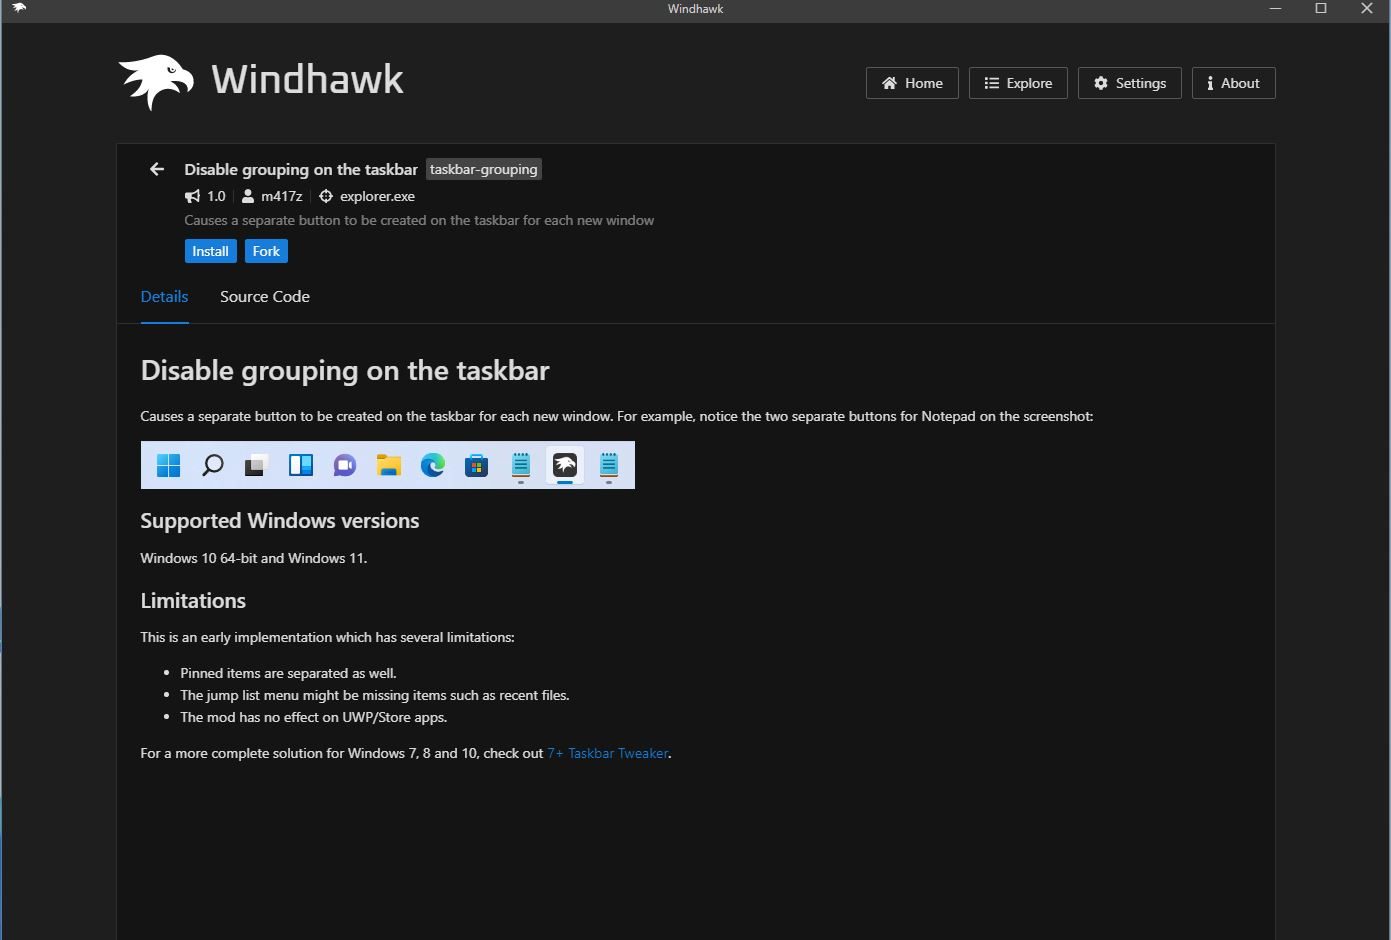1391x940 pixels.
Task: Click the Chat icon in the preview
Action: point(345,465)
